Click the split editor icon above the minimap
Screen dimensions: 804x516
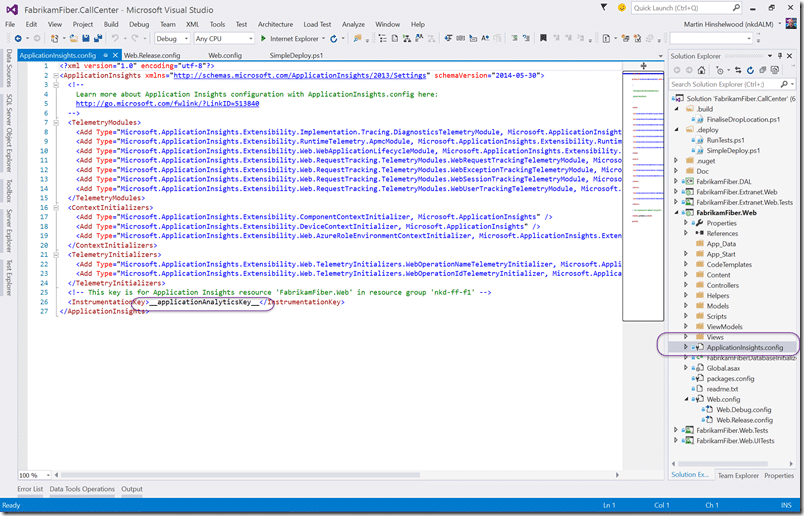[x=644, y=66]
